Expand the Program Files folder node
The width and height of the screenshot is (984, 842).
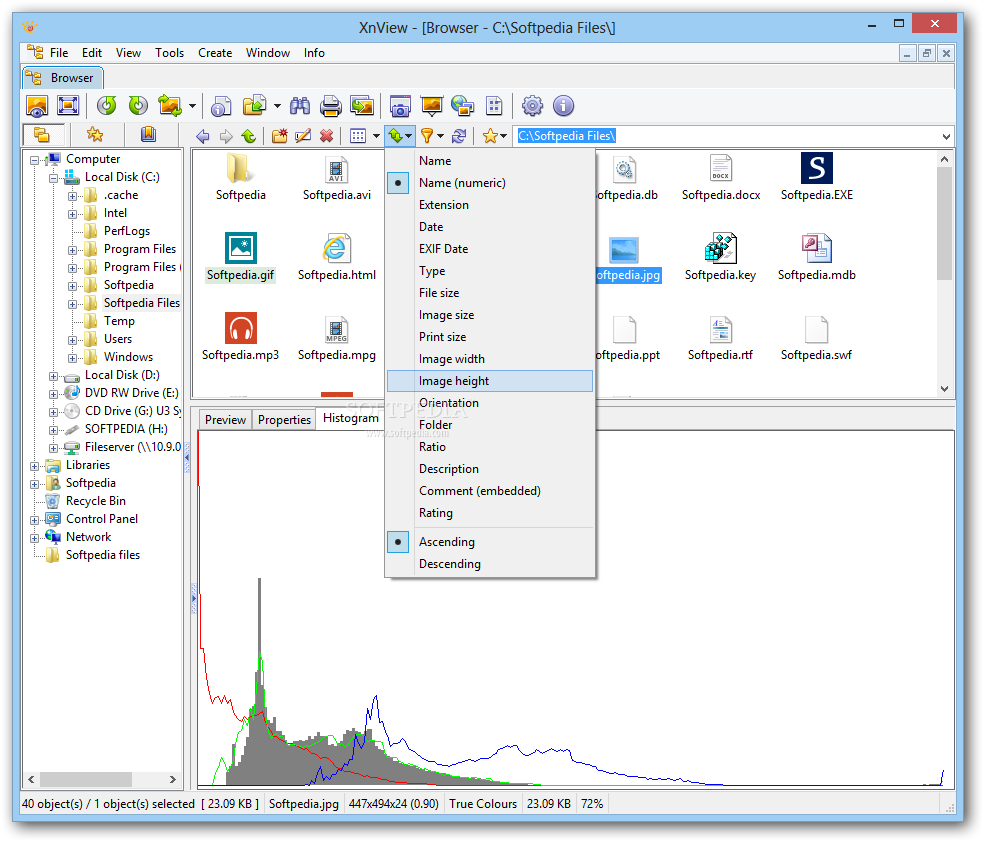(x=72, y=250)
